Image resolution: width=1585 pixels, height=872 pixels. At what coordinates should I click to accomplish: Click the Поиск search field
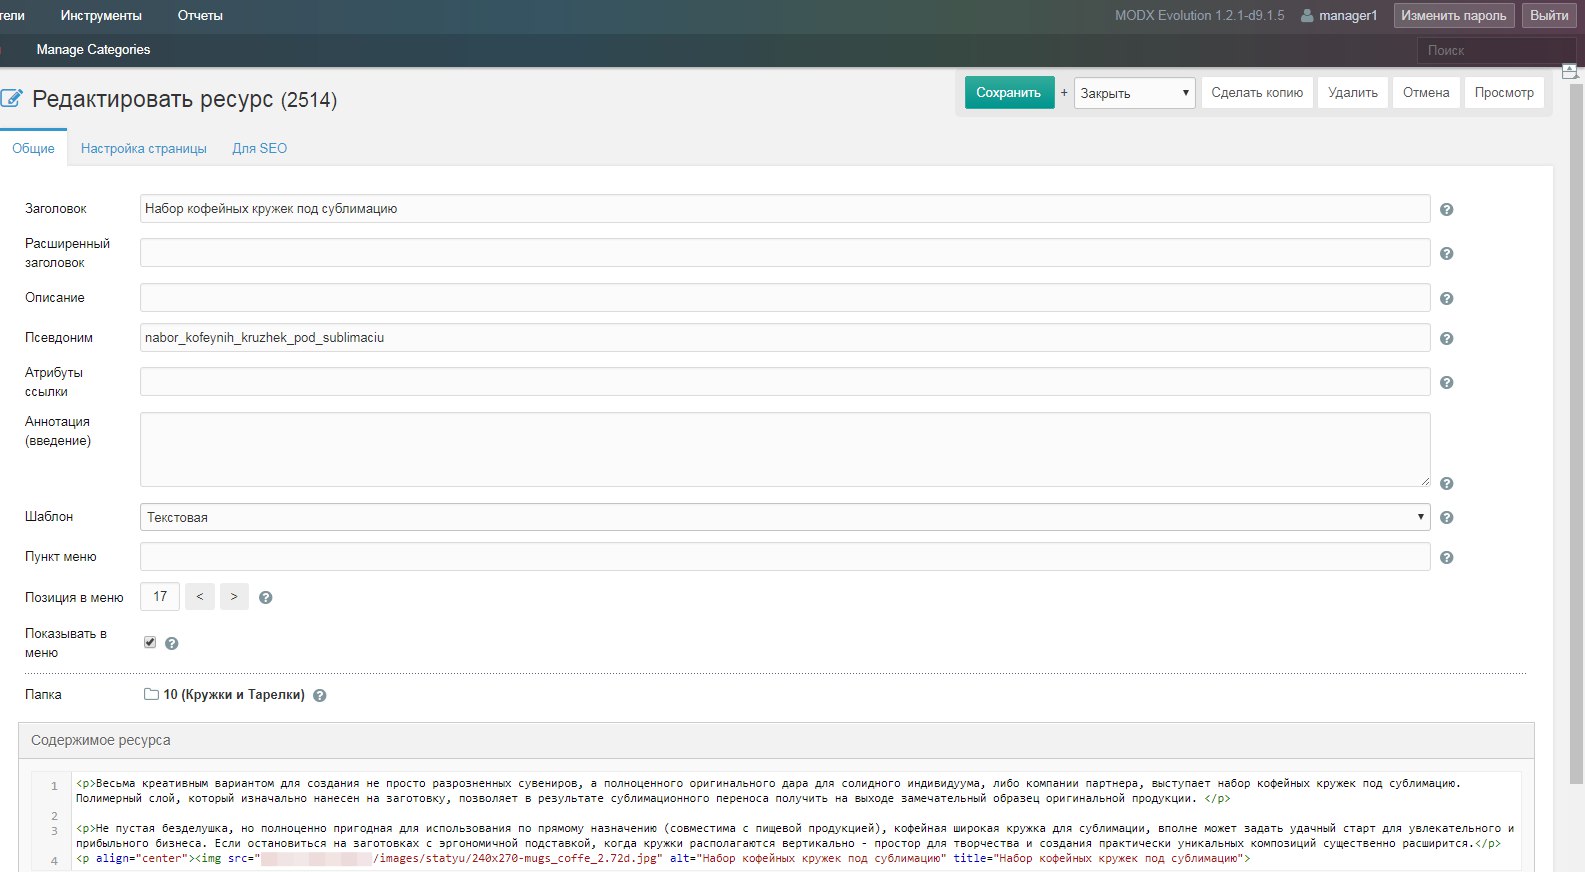(1496, 50)
